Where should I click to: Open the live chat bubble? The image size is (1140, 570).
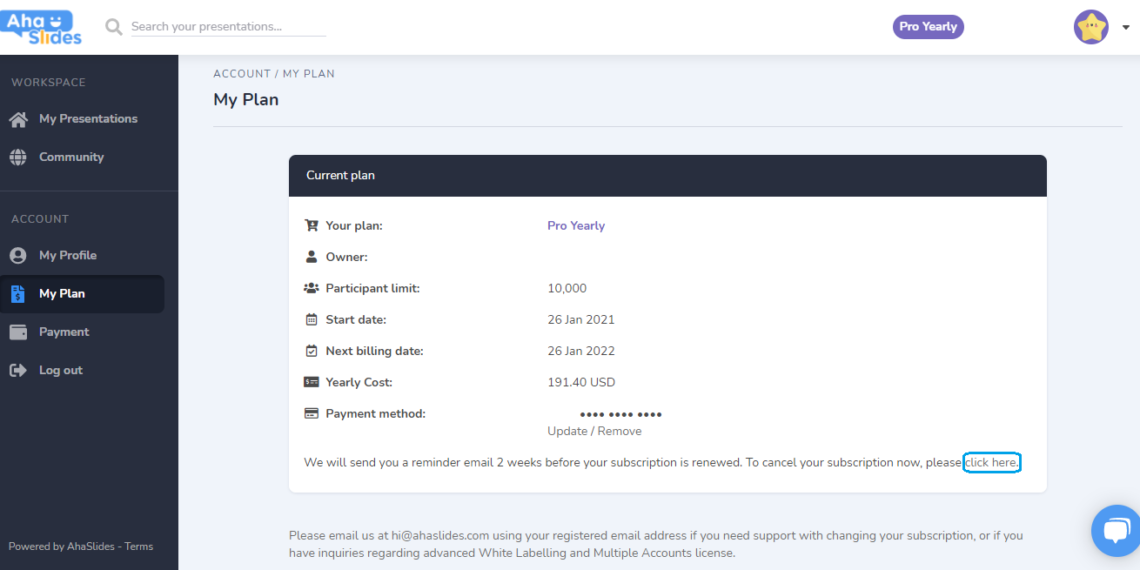(x=1115, y=531)
